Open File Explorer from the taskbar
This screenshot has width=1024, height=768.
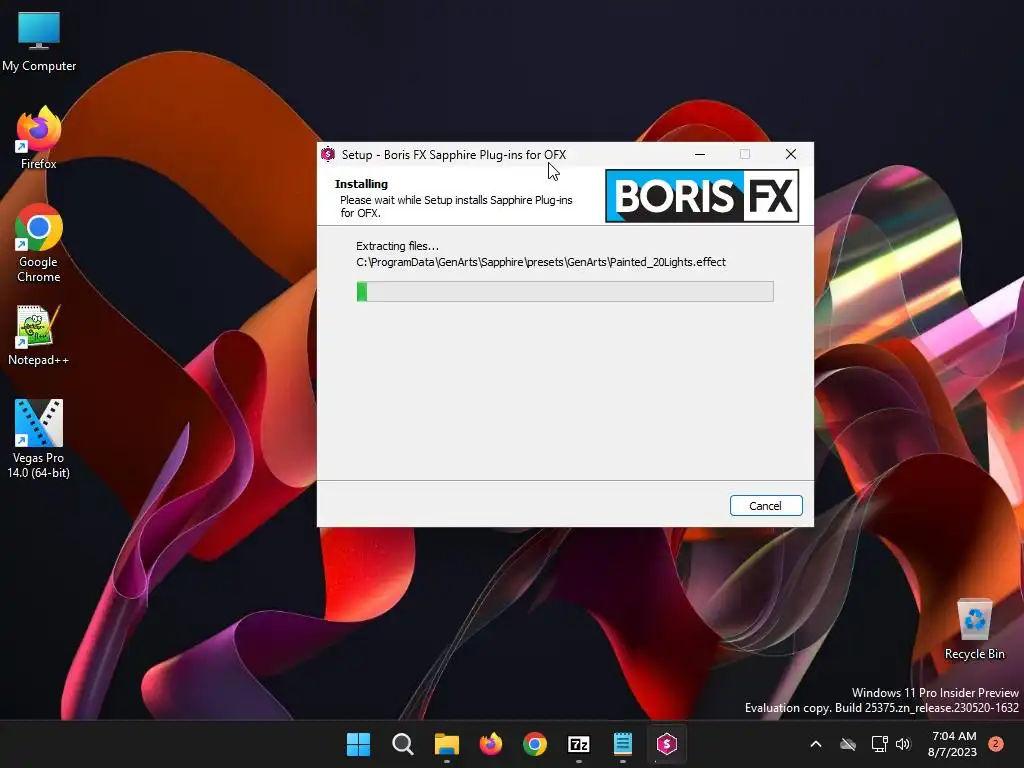pyautogui.click(x=447, y=744)
